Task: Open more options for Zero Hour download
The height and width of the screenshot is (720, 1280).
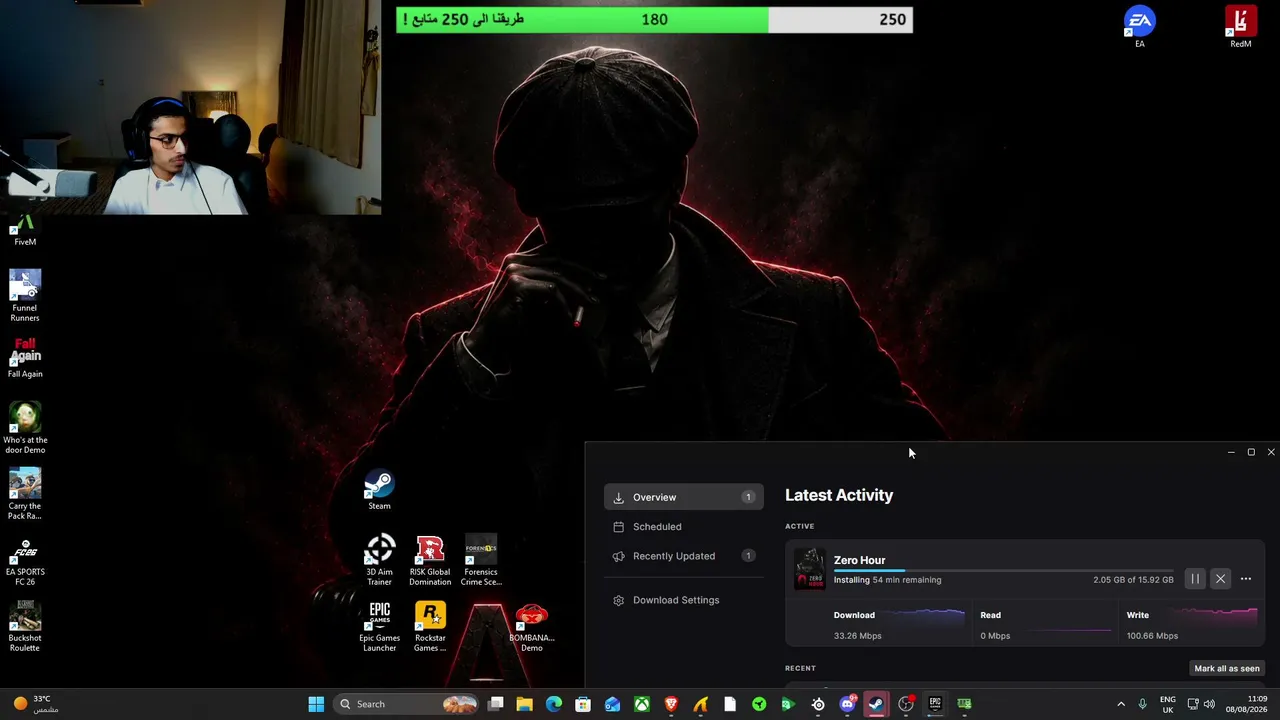Action: pos(1246,579)
